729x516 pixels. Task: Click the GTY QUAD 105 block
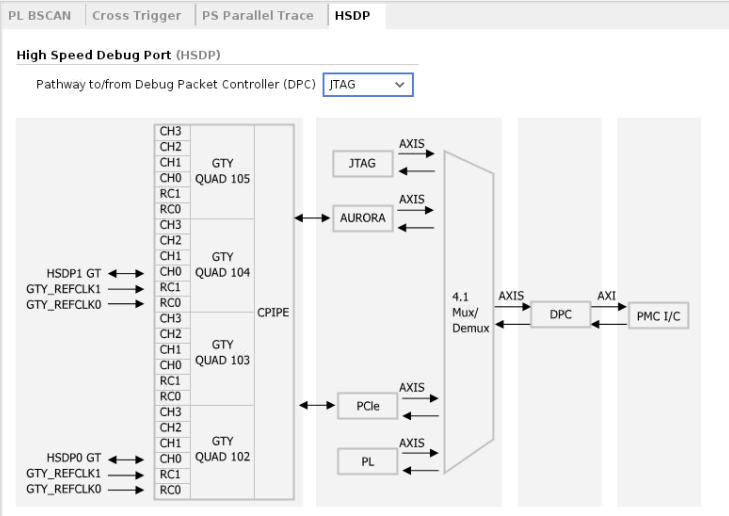tap(222, 171)
